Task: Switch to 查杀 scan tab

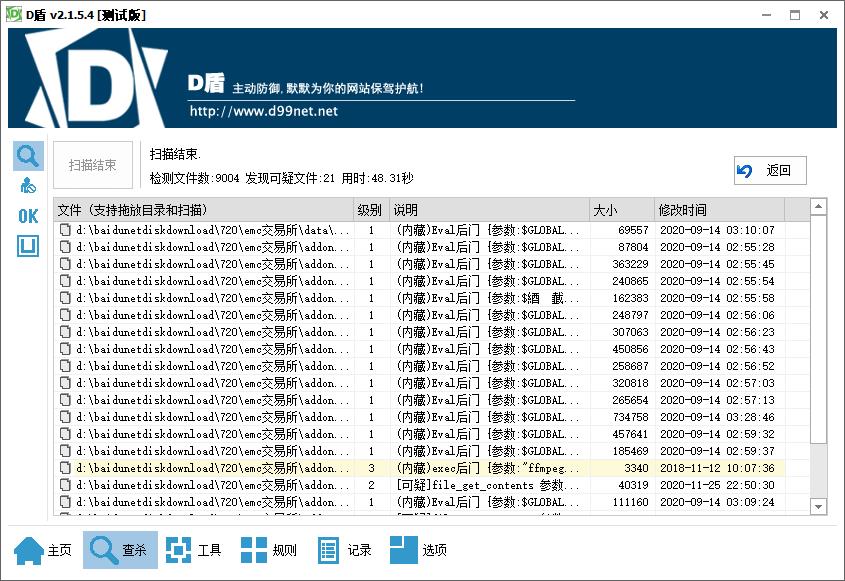Action: click(x=120, y=550)
